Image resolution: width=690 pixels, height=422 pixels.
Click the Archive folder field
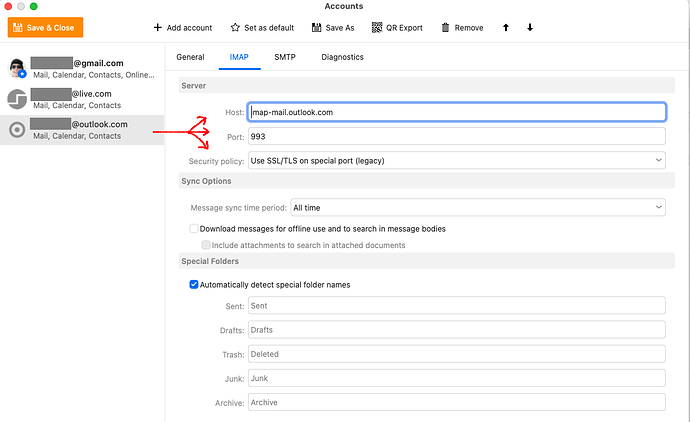[x=457, y=402]
